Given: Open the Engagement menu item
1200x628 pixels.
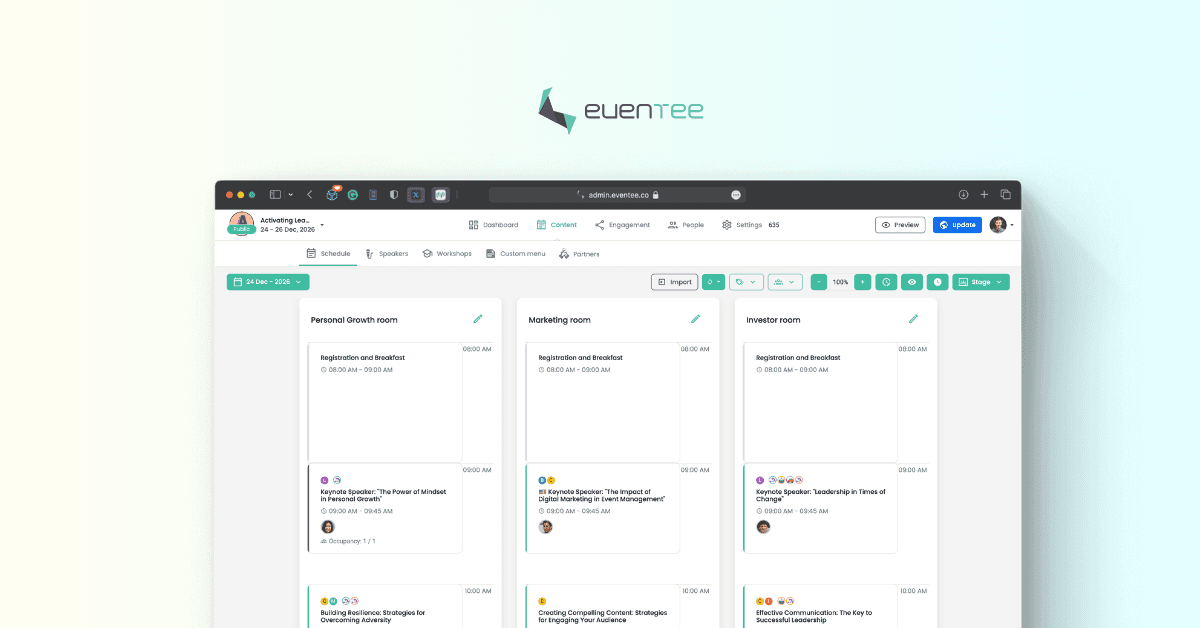Looking at the screenshot, I should pyautogui.click(x=622, y=225).
